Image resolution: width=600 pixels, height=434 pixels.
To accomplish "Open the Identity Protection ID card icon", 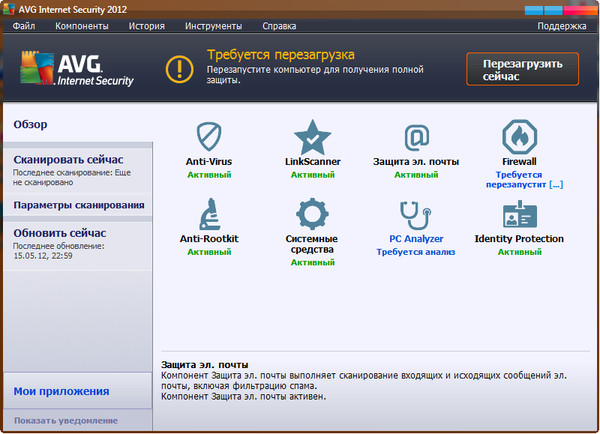I will pyautogui.click(x=519, y=214).
